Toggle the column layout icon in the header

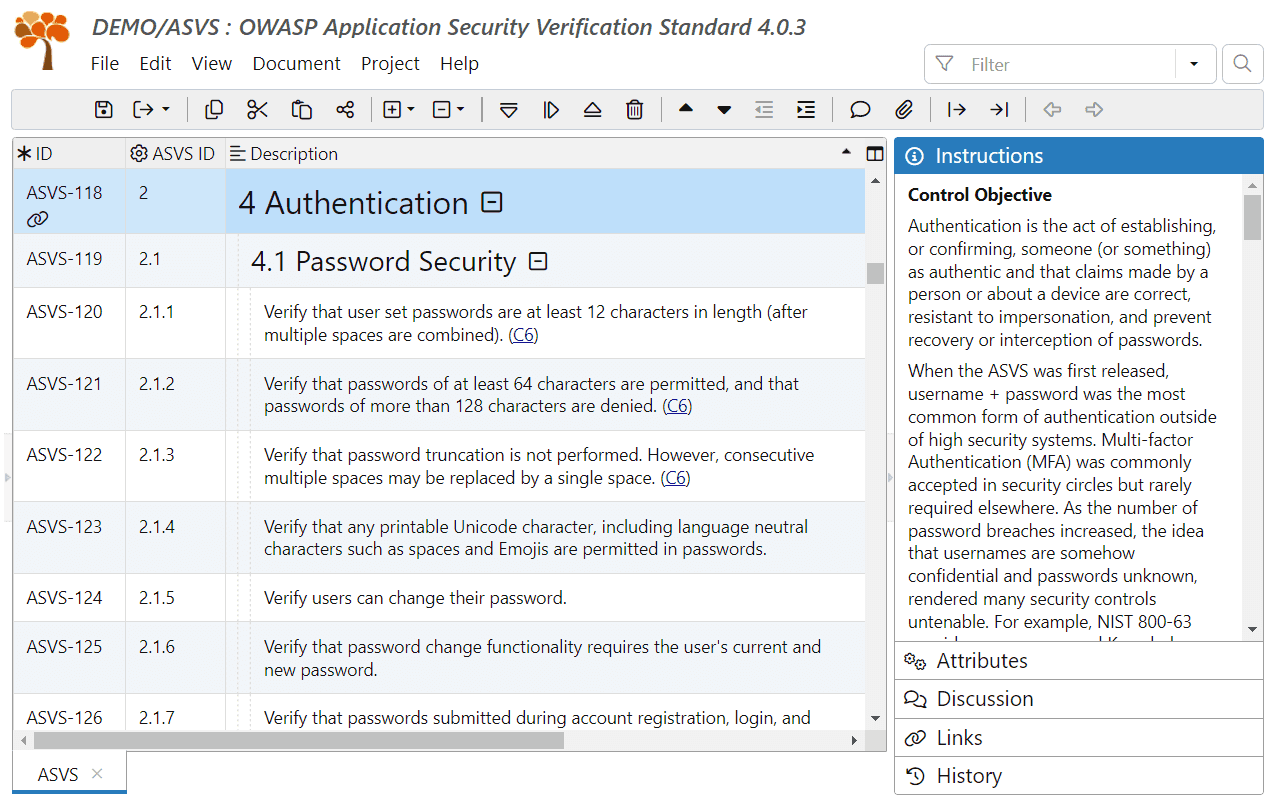tap(875, 154)
